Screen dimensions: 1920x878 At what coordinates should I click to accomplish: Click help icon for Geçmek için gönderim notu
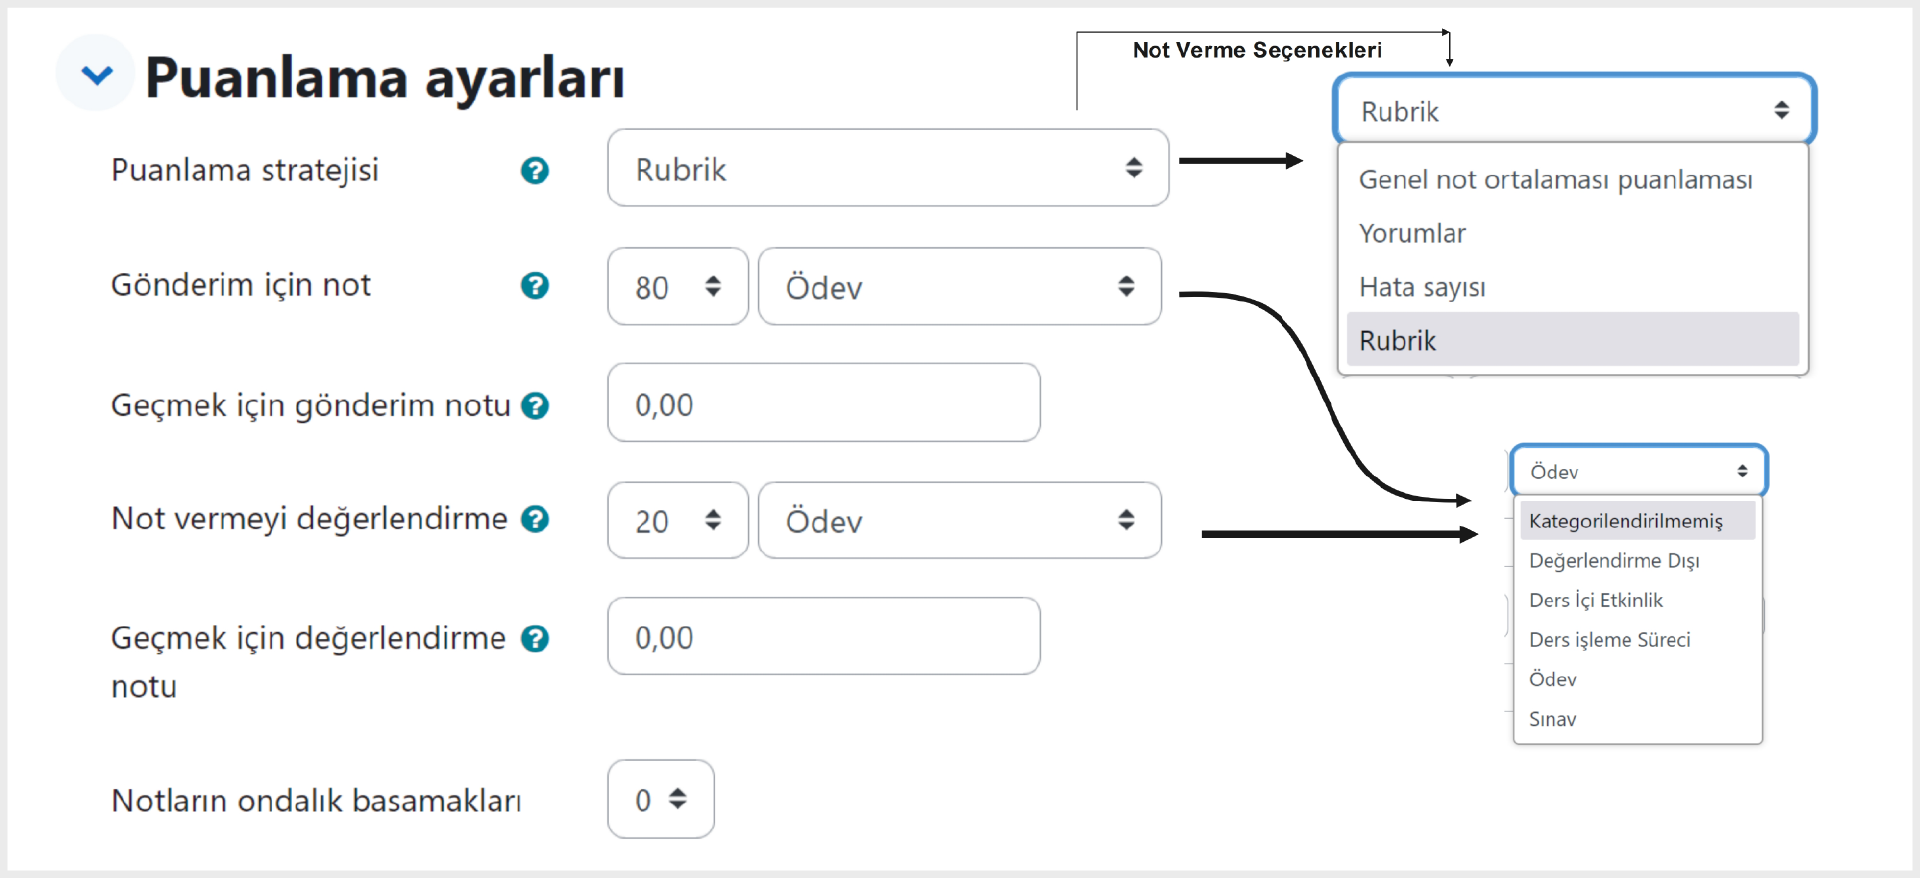click(x=535, y=406)
